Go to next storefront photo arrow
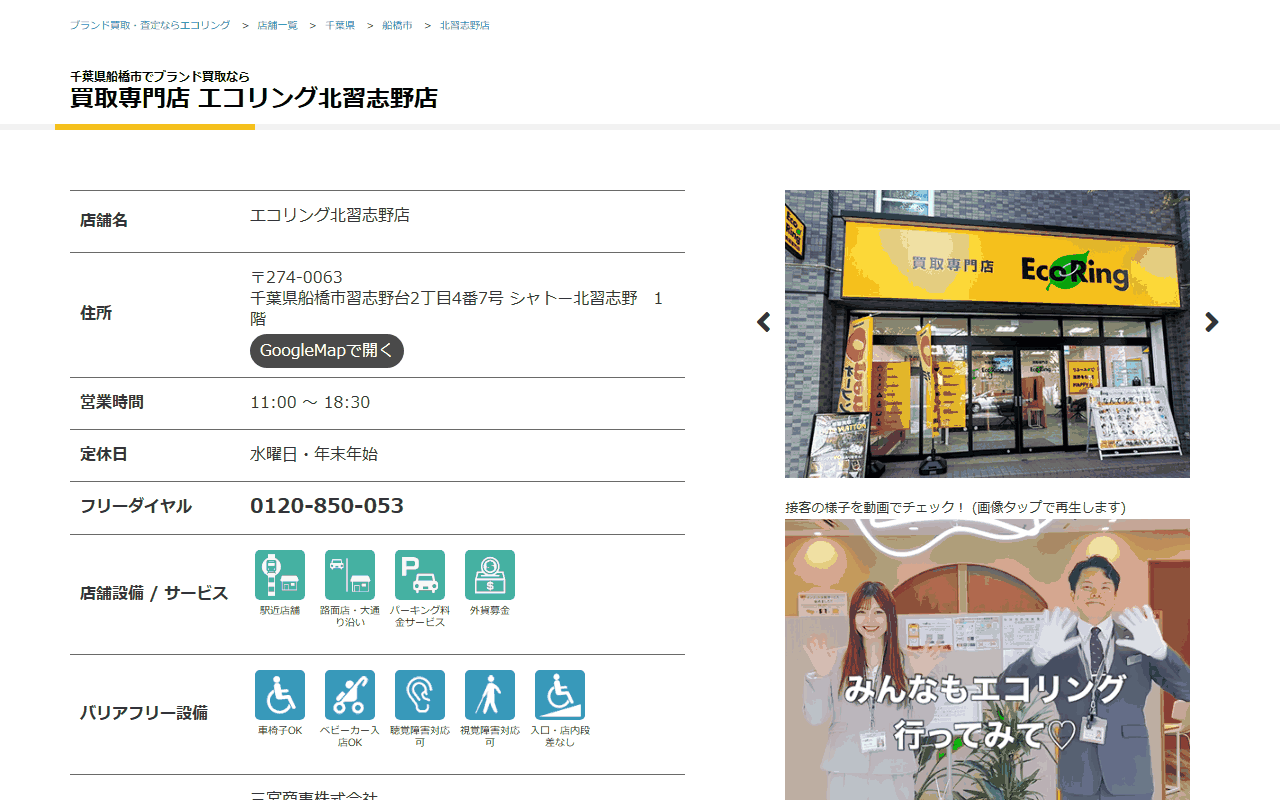Image resolution: width=1280 pixels, height=800 pixels. click(x=1212, y=322)
